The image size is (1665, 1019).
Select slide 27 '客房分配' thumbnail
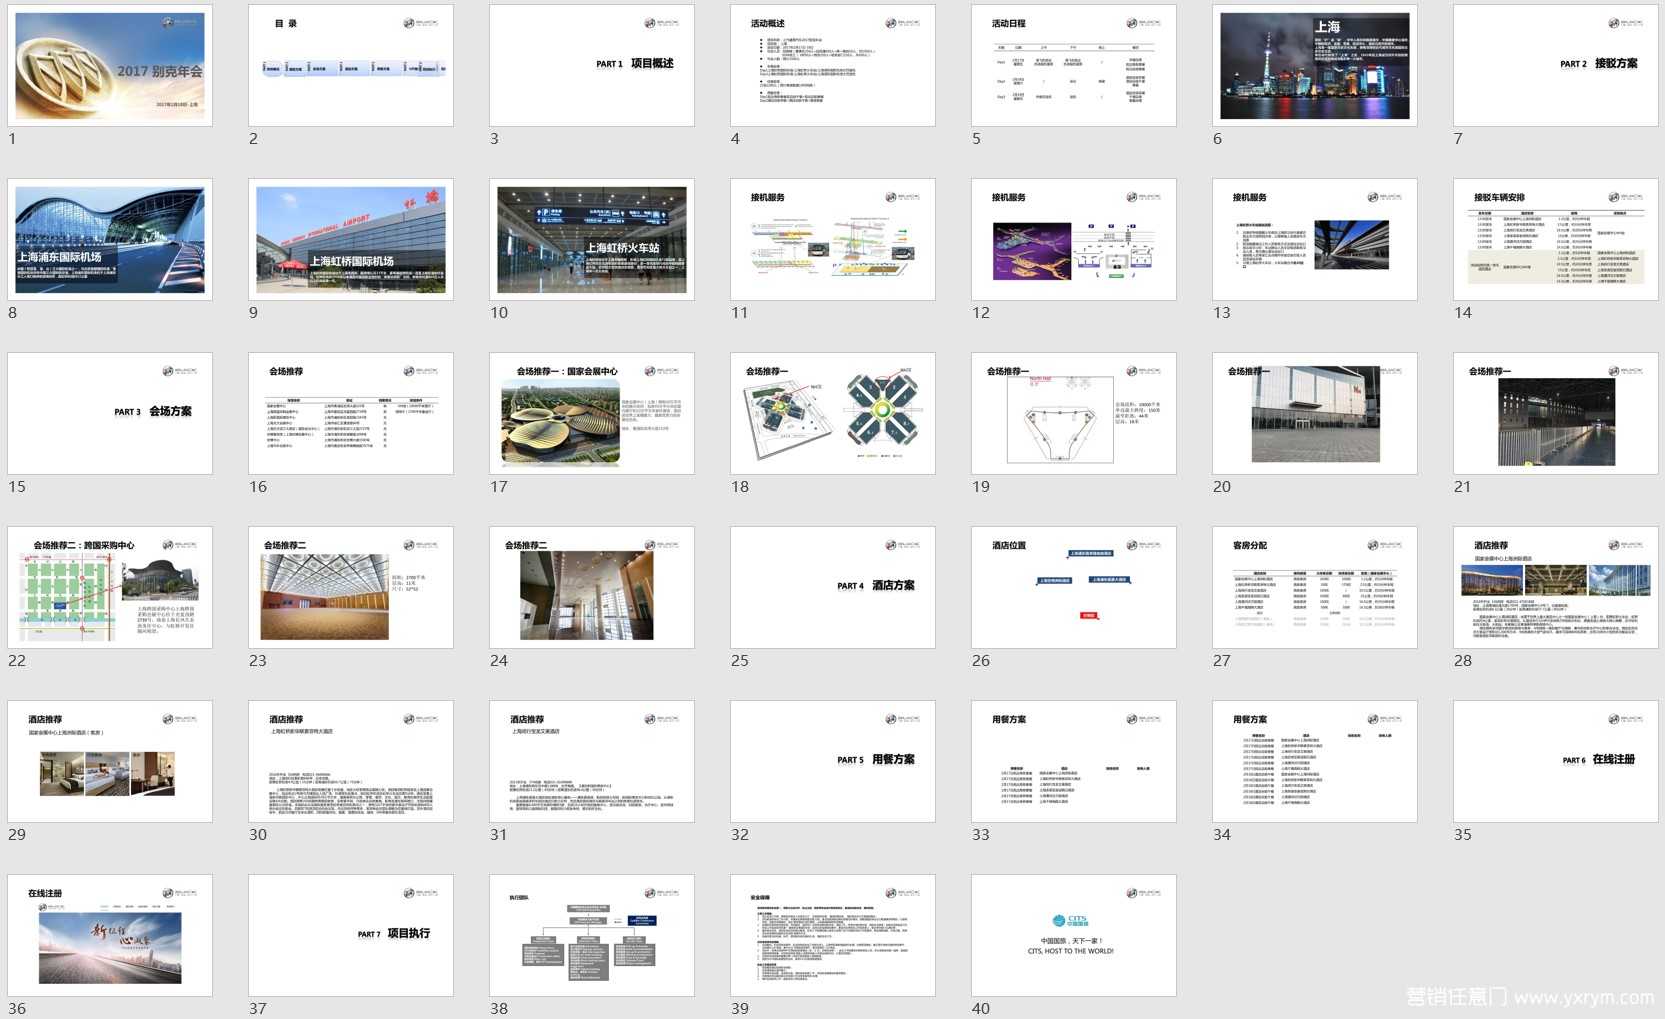point(1315,587)
